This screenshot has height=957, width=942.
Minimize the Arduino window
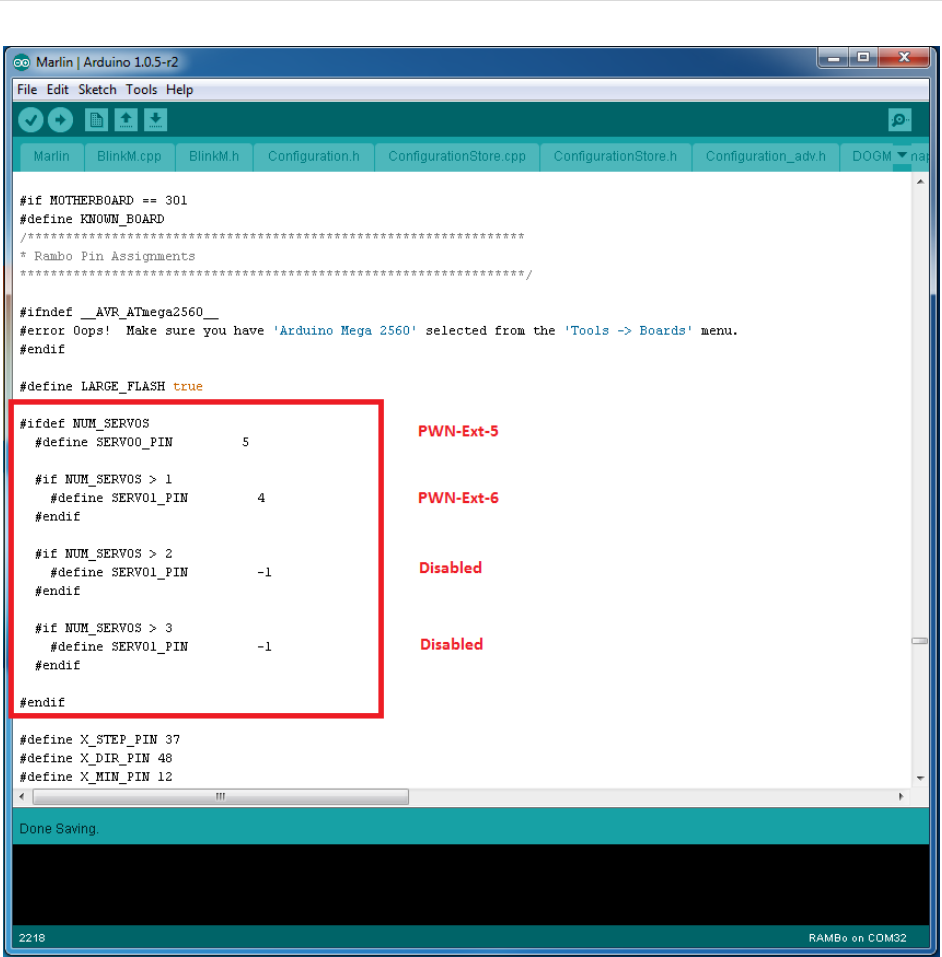(834, 57)
